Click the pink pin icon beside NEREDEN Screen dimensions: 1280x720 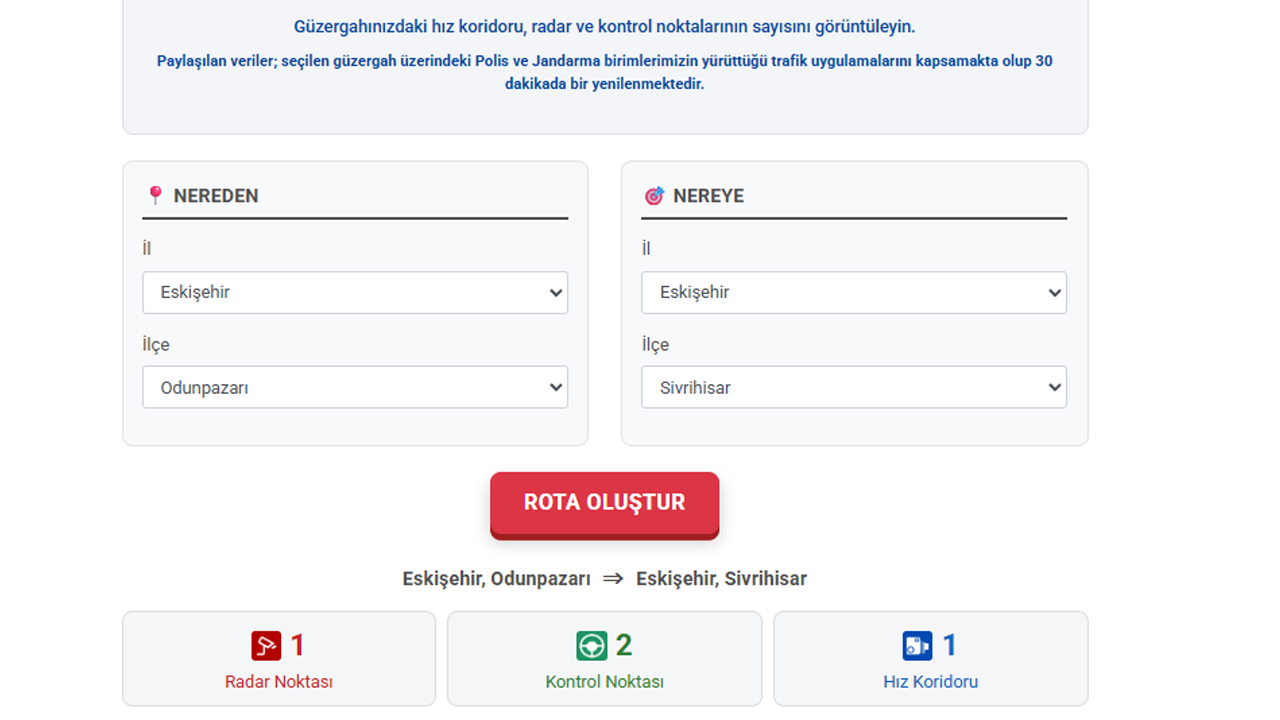[x=156, y=195]
